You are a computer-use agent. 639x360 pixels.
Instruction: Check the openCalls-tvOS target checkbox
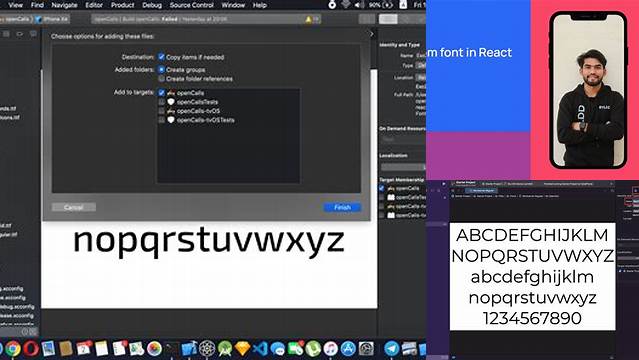(161, 111)
